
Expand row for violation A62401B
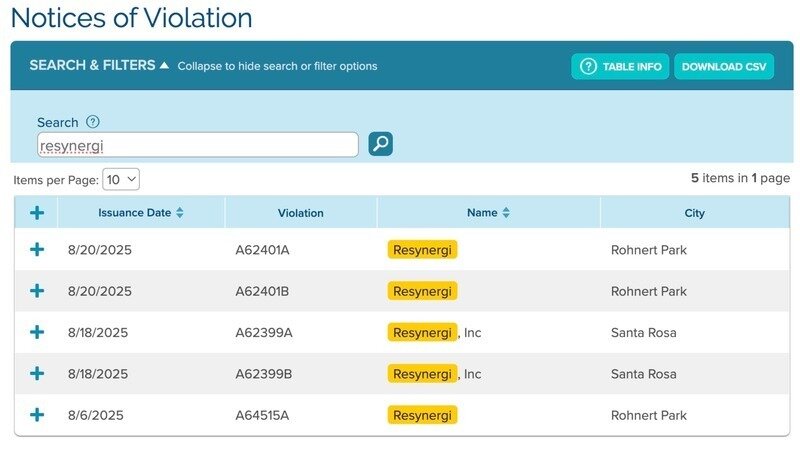pyautogui.click(x=37, y=291)
